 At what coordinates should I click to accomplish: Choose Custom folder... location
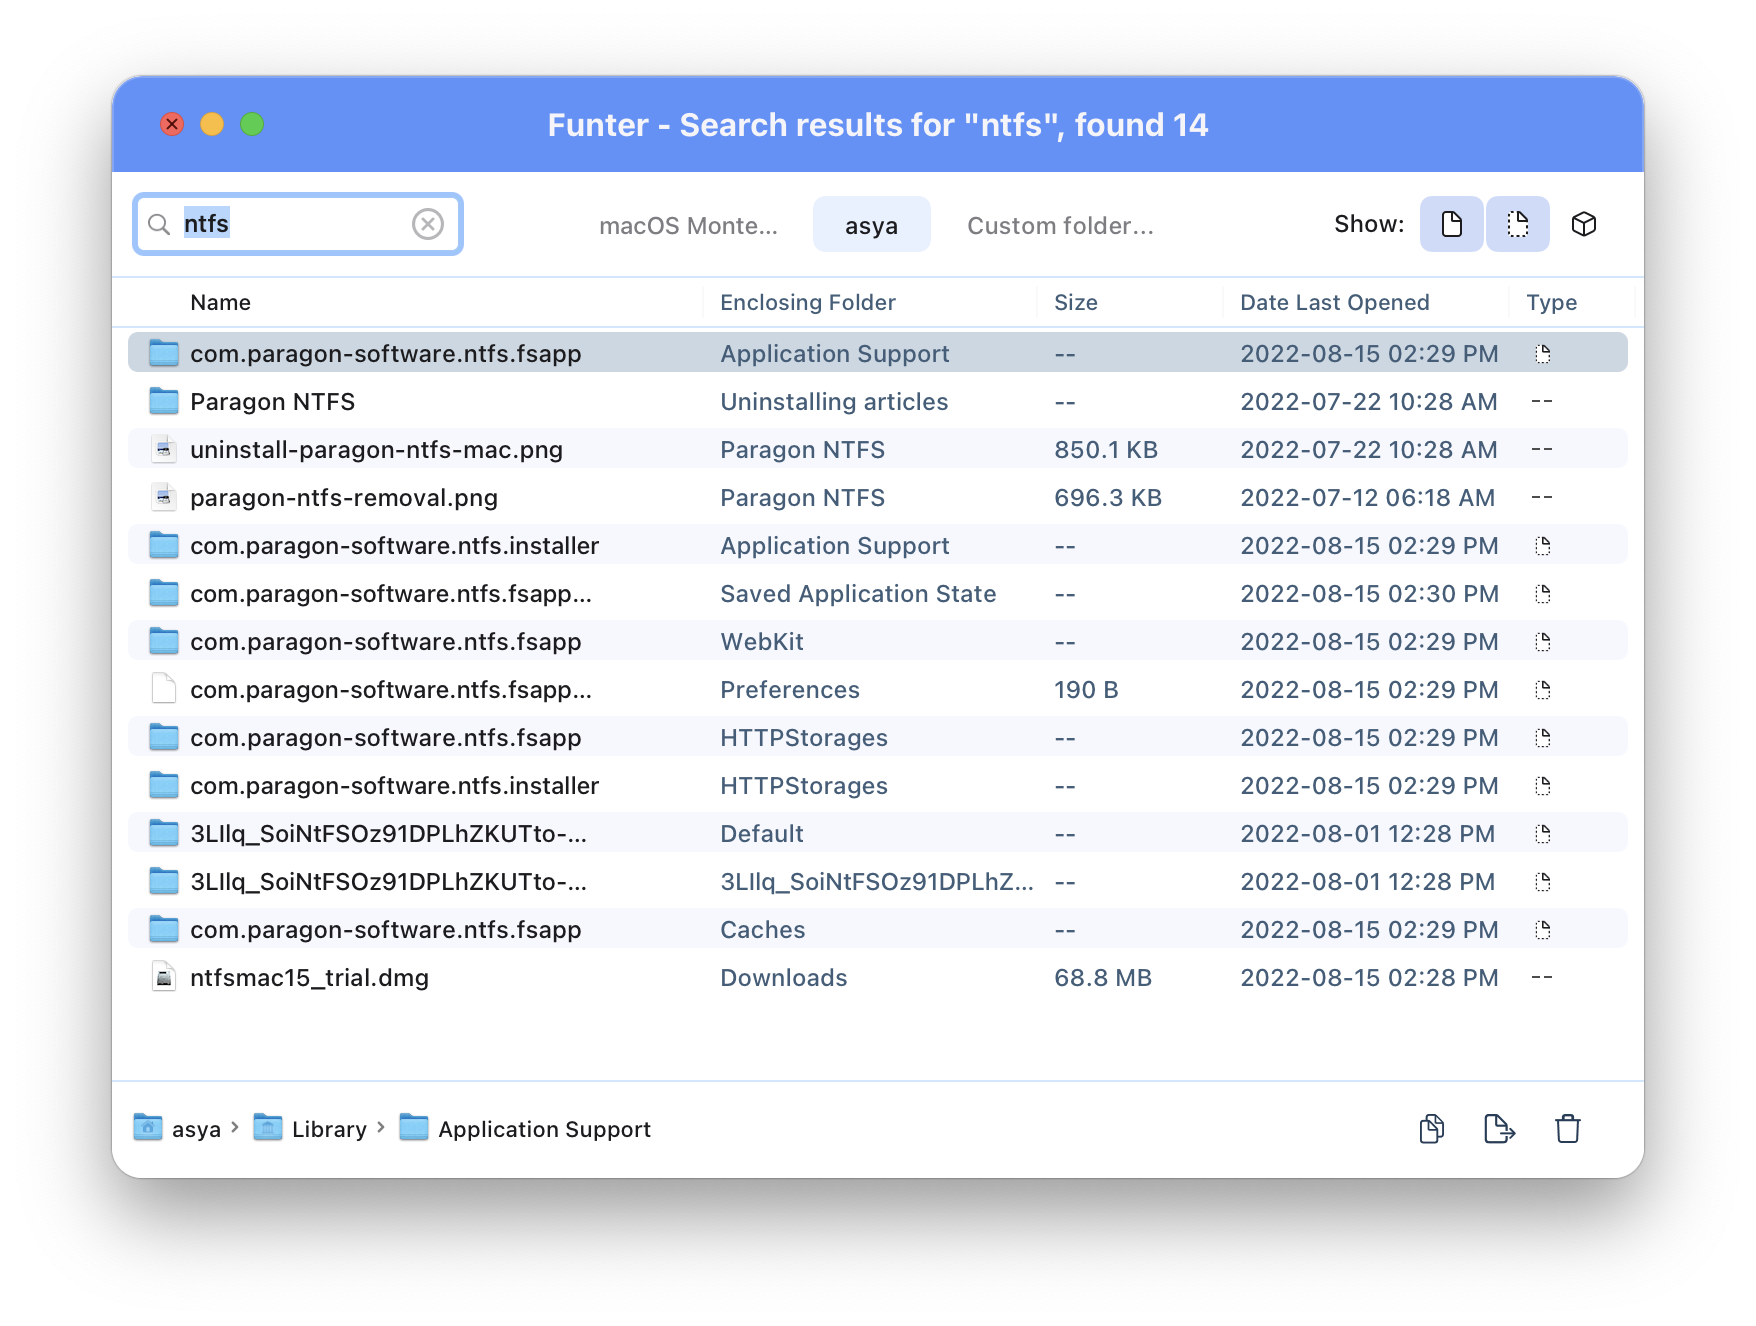[1060, 226]
